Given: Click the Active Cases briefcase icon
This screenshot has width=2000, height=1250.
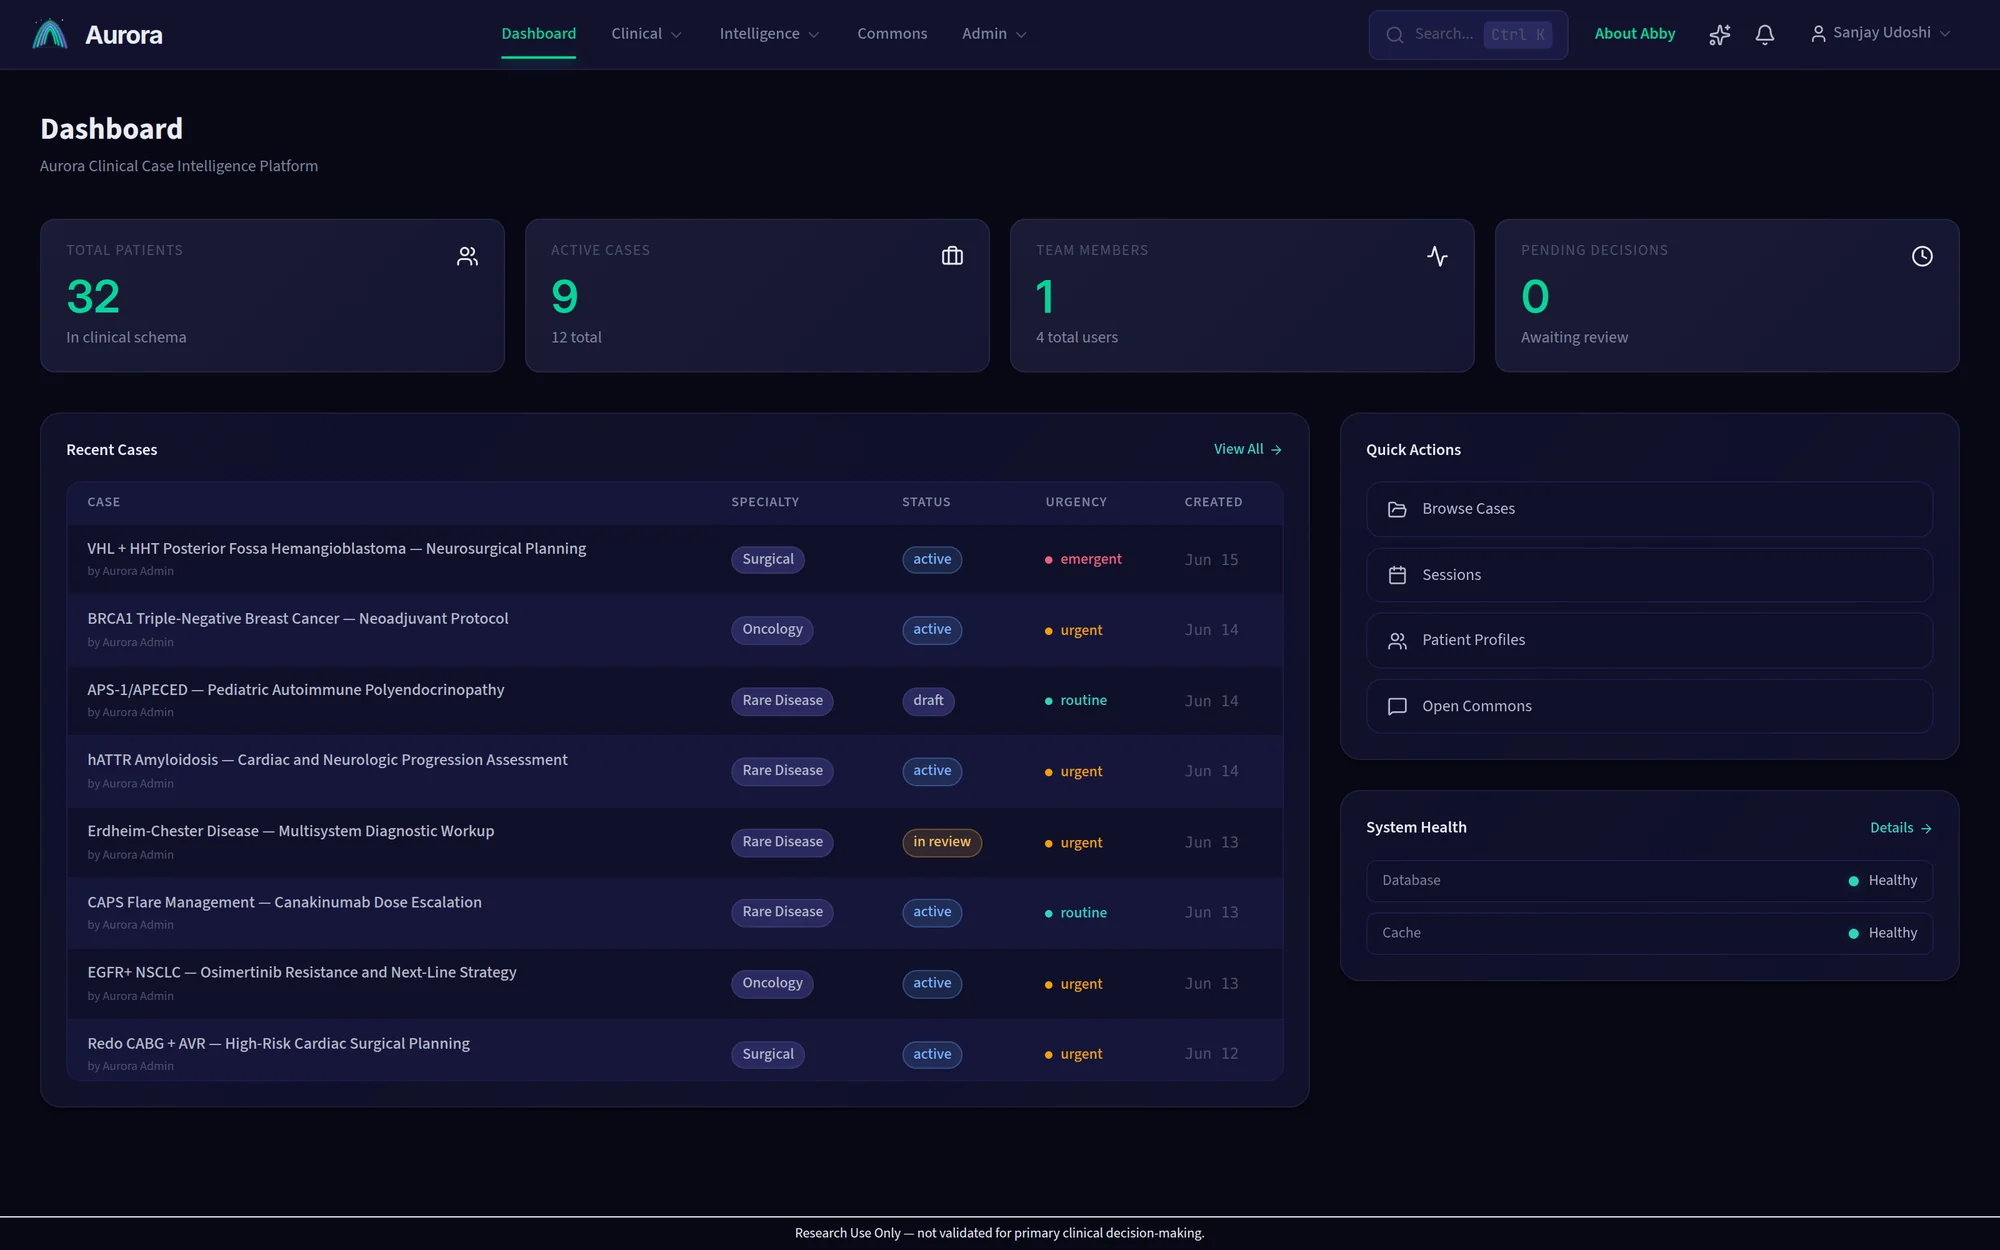Looking at the screenshot, I should click(952, 256).
